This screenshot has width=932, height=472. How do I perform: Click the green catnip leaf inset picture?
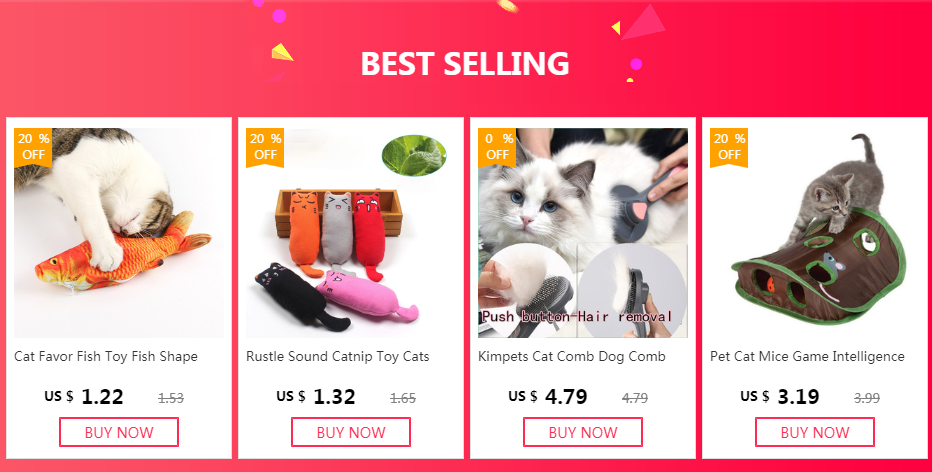click(414, 155)
